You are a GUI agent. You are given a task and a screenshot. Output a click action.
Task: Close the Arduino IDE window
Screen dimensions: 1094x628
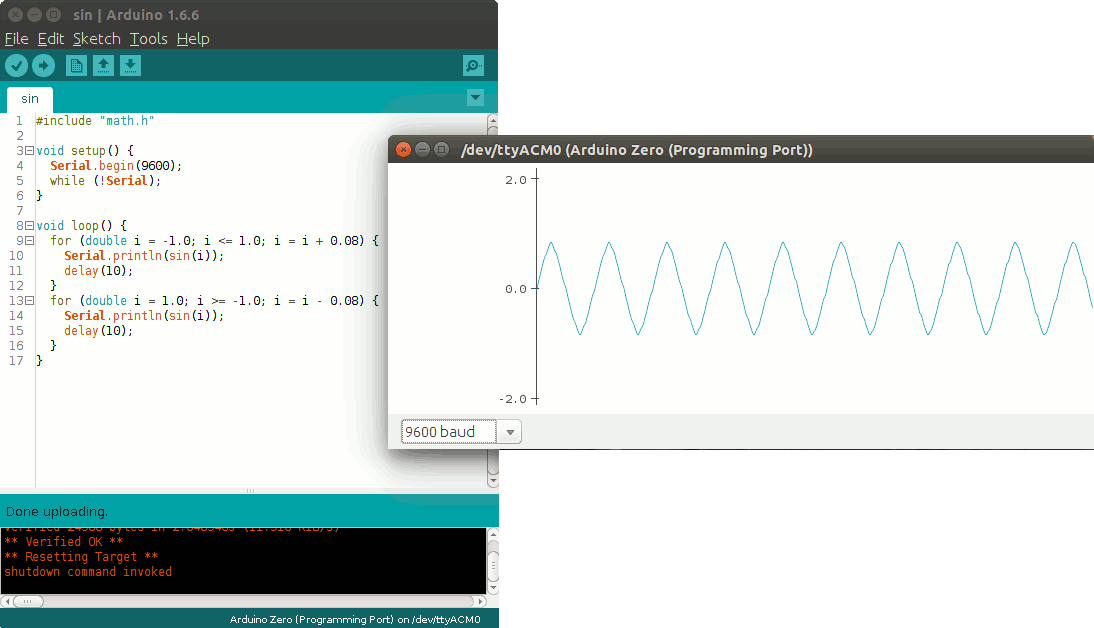(x=15, y=15)
